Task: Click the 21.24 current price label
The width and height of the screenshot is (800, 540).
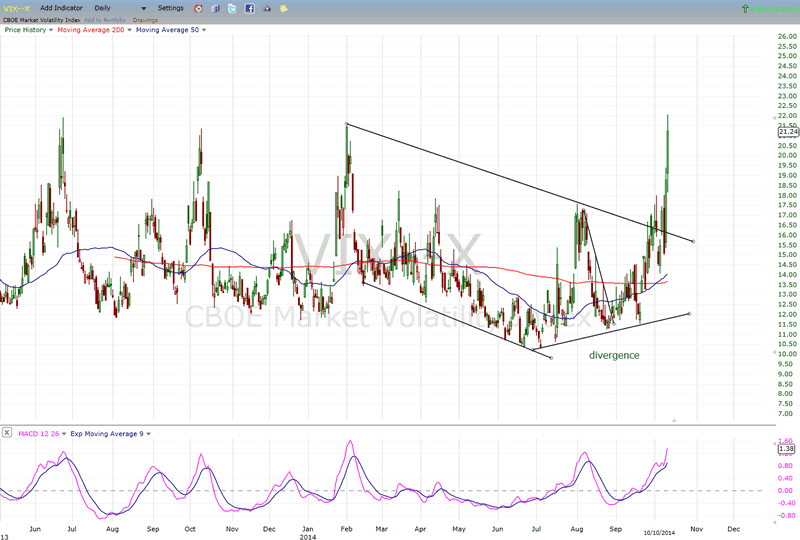Action: click(x=788, y=132)
